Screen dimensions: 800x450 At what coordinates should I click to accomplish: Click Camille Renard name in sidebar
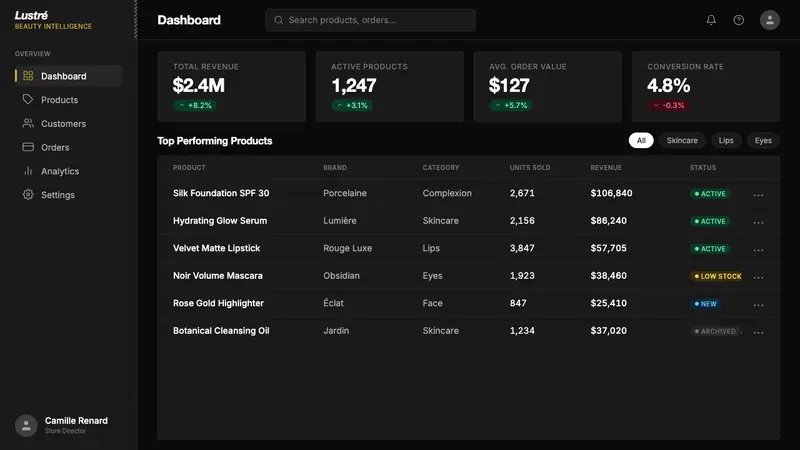pyautogui.click(x=76, y=420)
